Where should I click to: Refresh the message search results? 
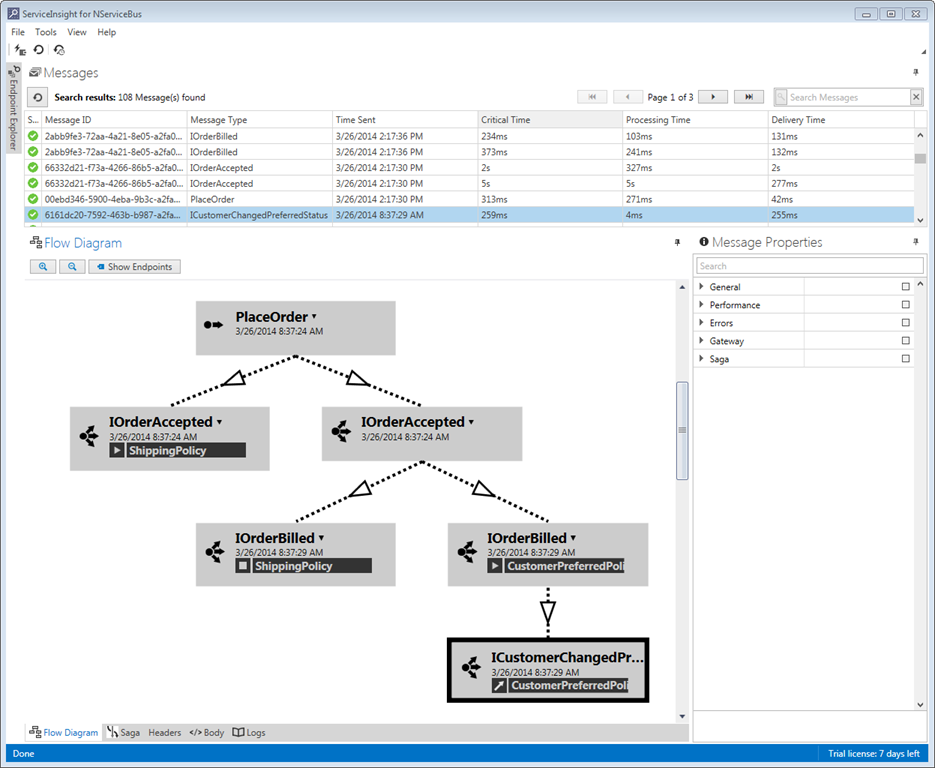38,97
